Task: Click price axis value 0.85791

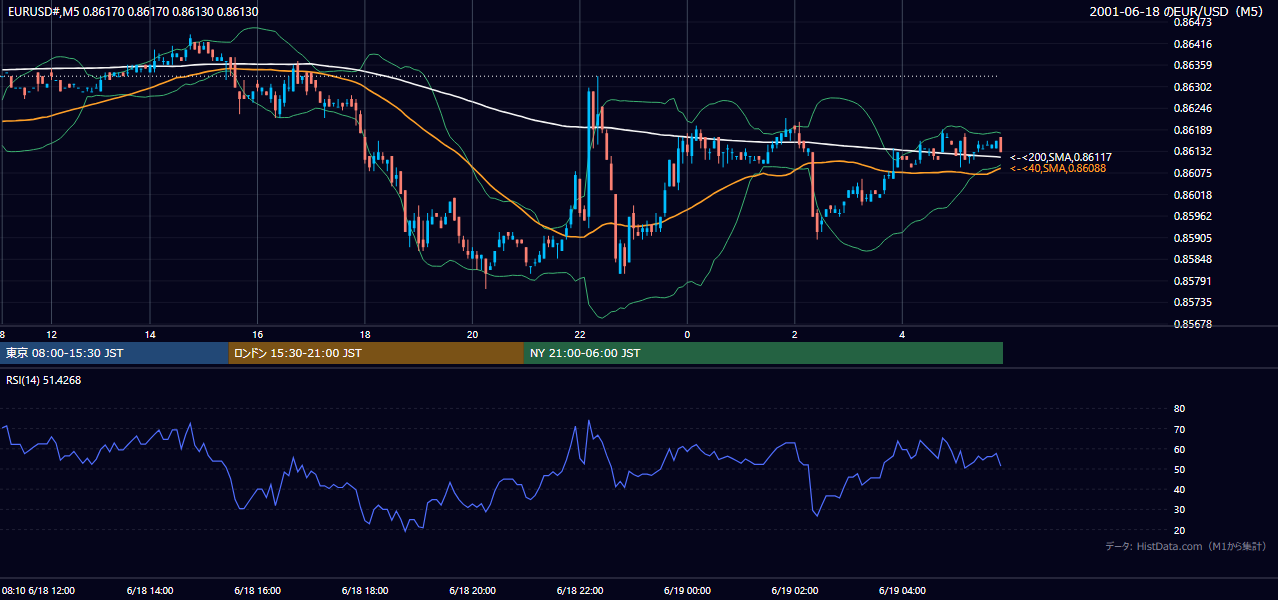Action: [1192, 281]
